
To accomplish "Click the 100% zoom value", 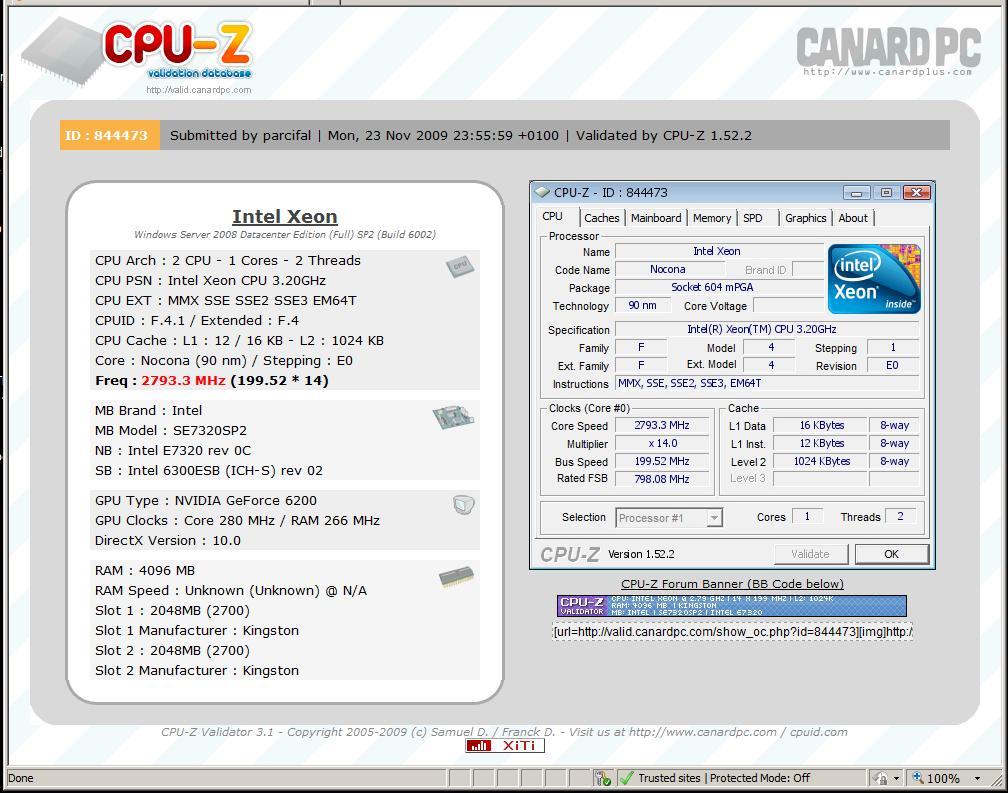I will 942,778.
